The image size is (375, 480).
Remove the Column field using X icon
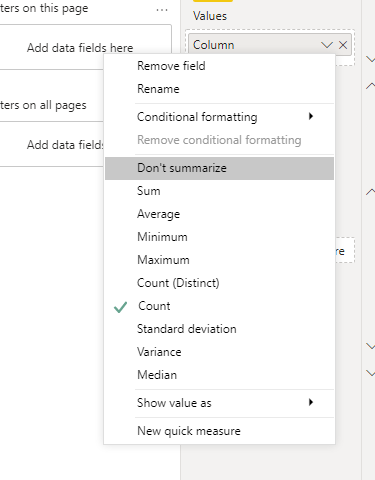[343, 45]
